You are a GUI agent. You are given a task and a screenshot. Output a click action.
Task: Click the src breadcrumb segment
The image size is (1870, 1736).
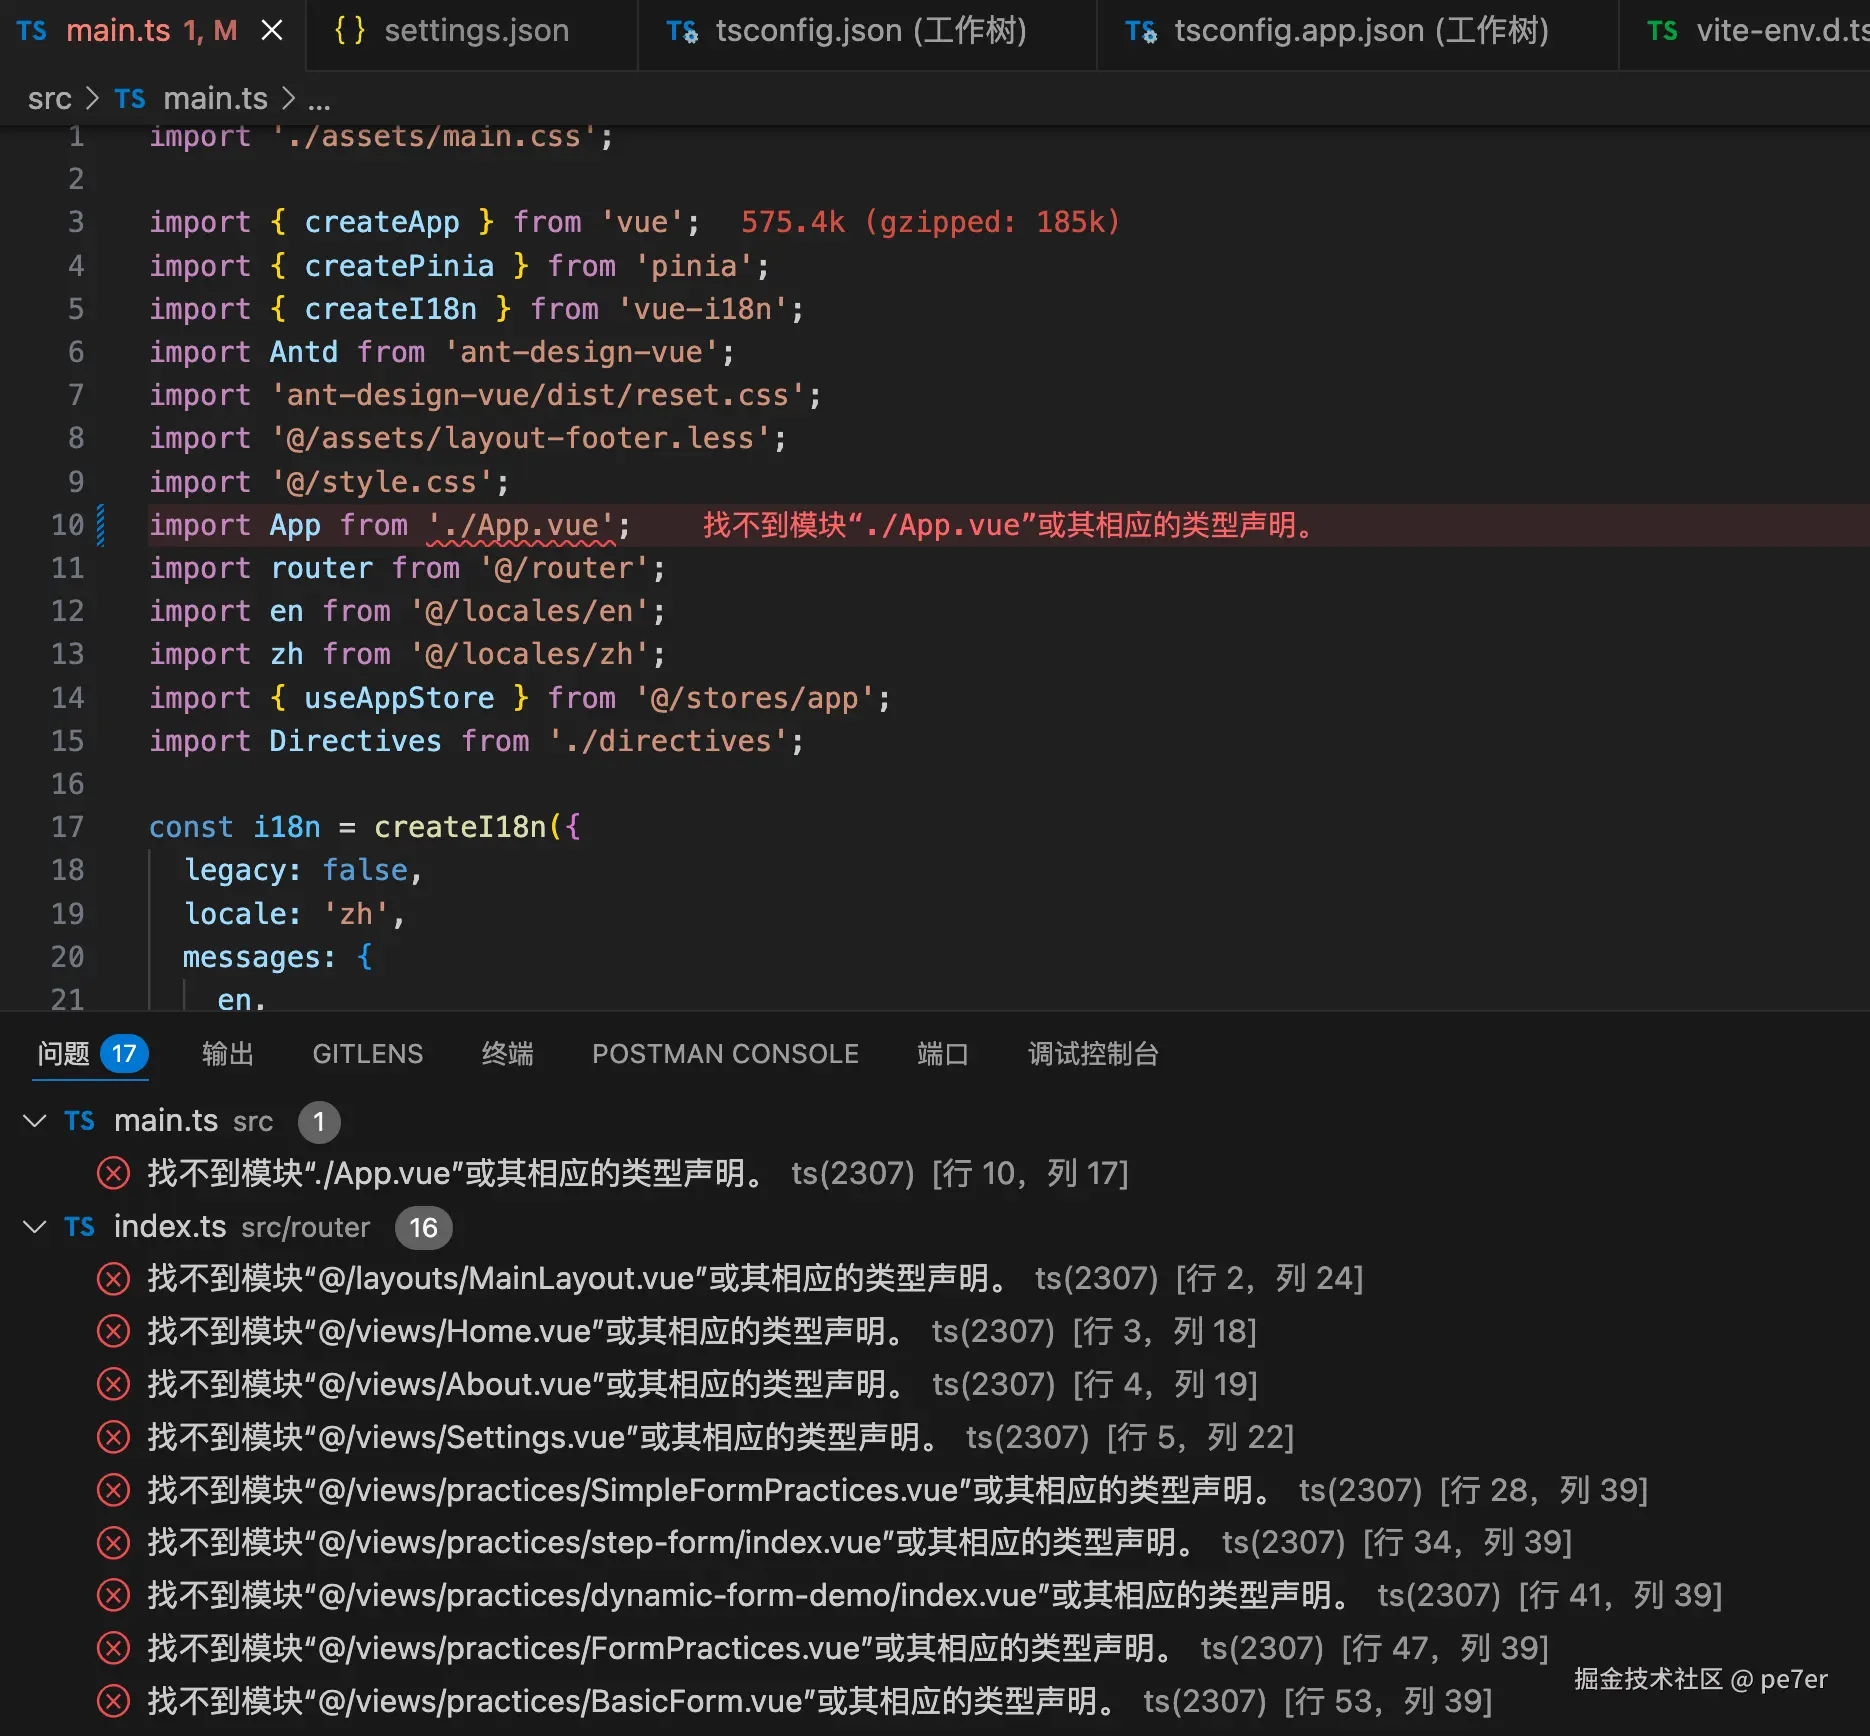49,99
